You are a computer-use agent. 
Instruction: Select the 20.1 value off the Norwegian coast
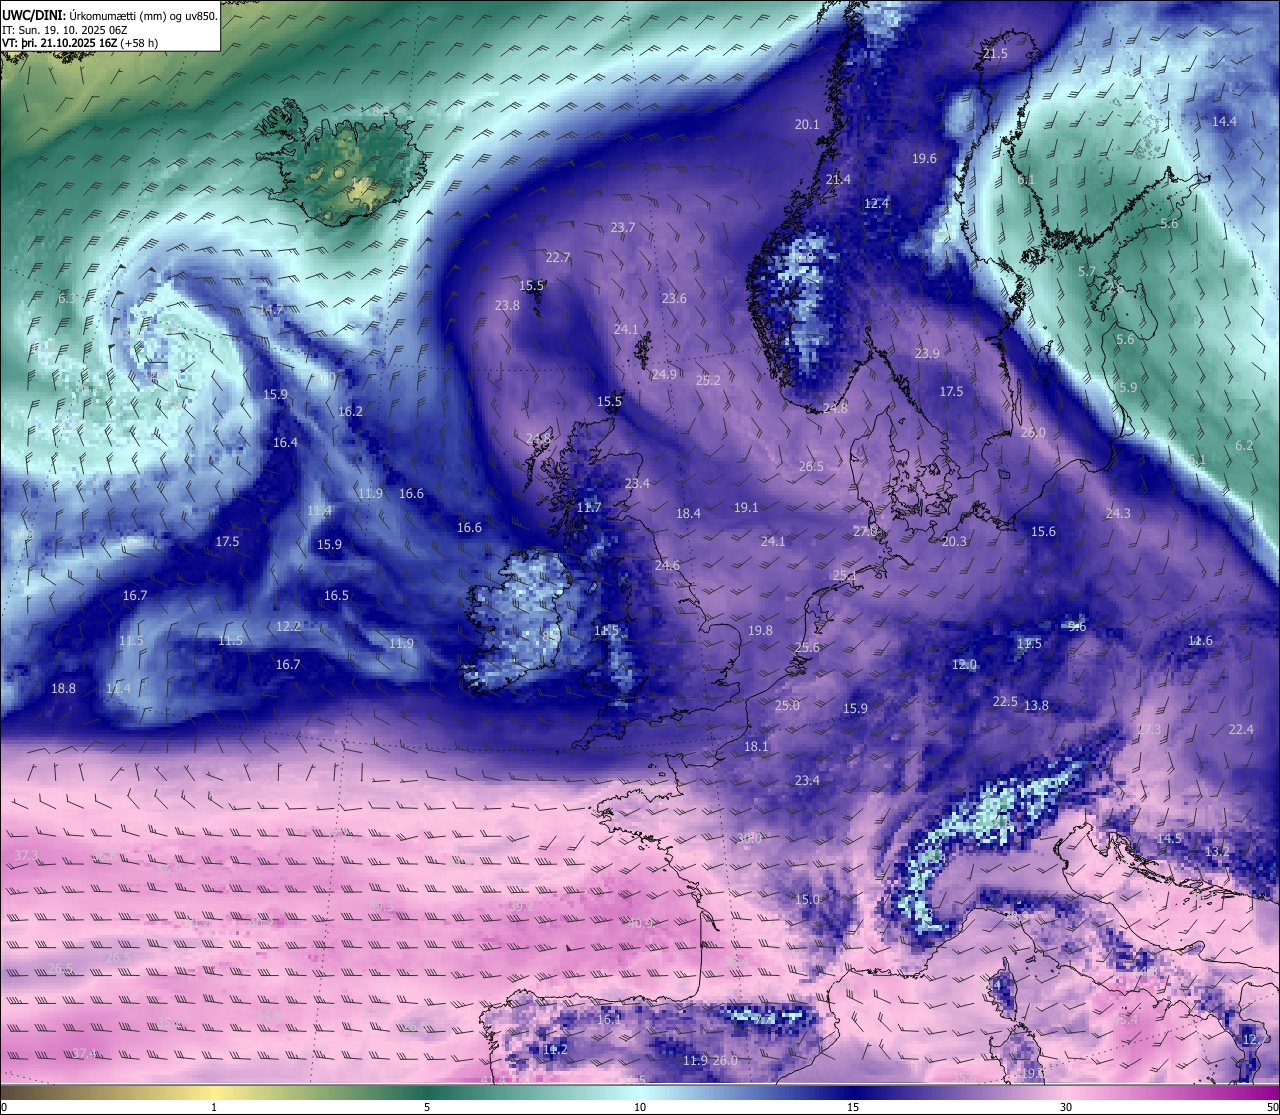coord(807,125)
